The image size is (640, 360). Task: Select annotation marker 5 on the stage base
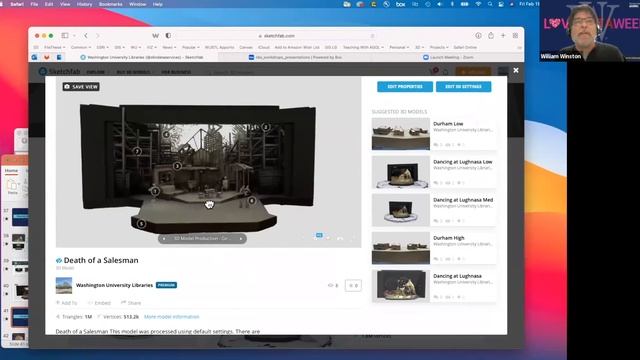click(x=141, y=223)
